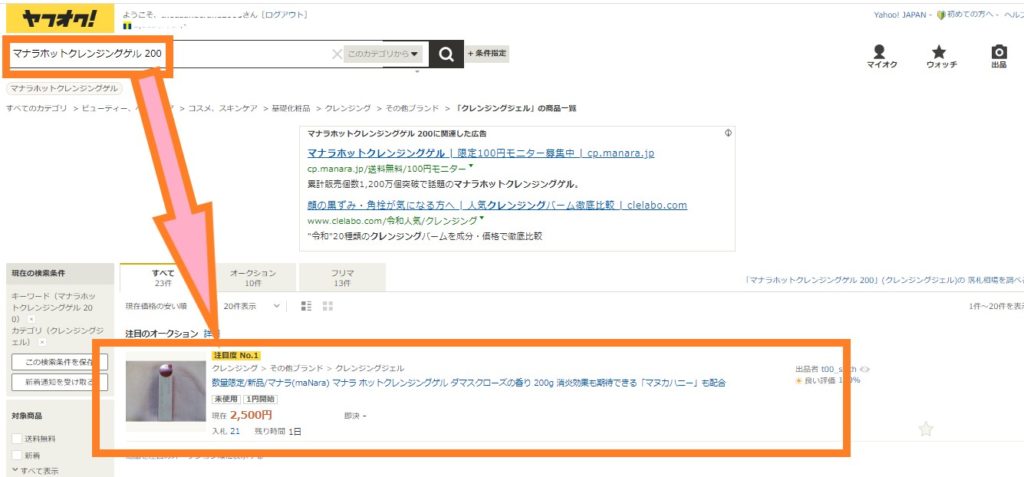Viewport: 1024px width, 477px height.
Task: Click the 2,500円 current price
Action: pos(251,415)
